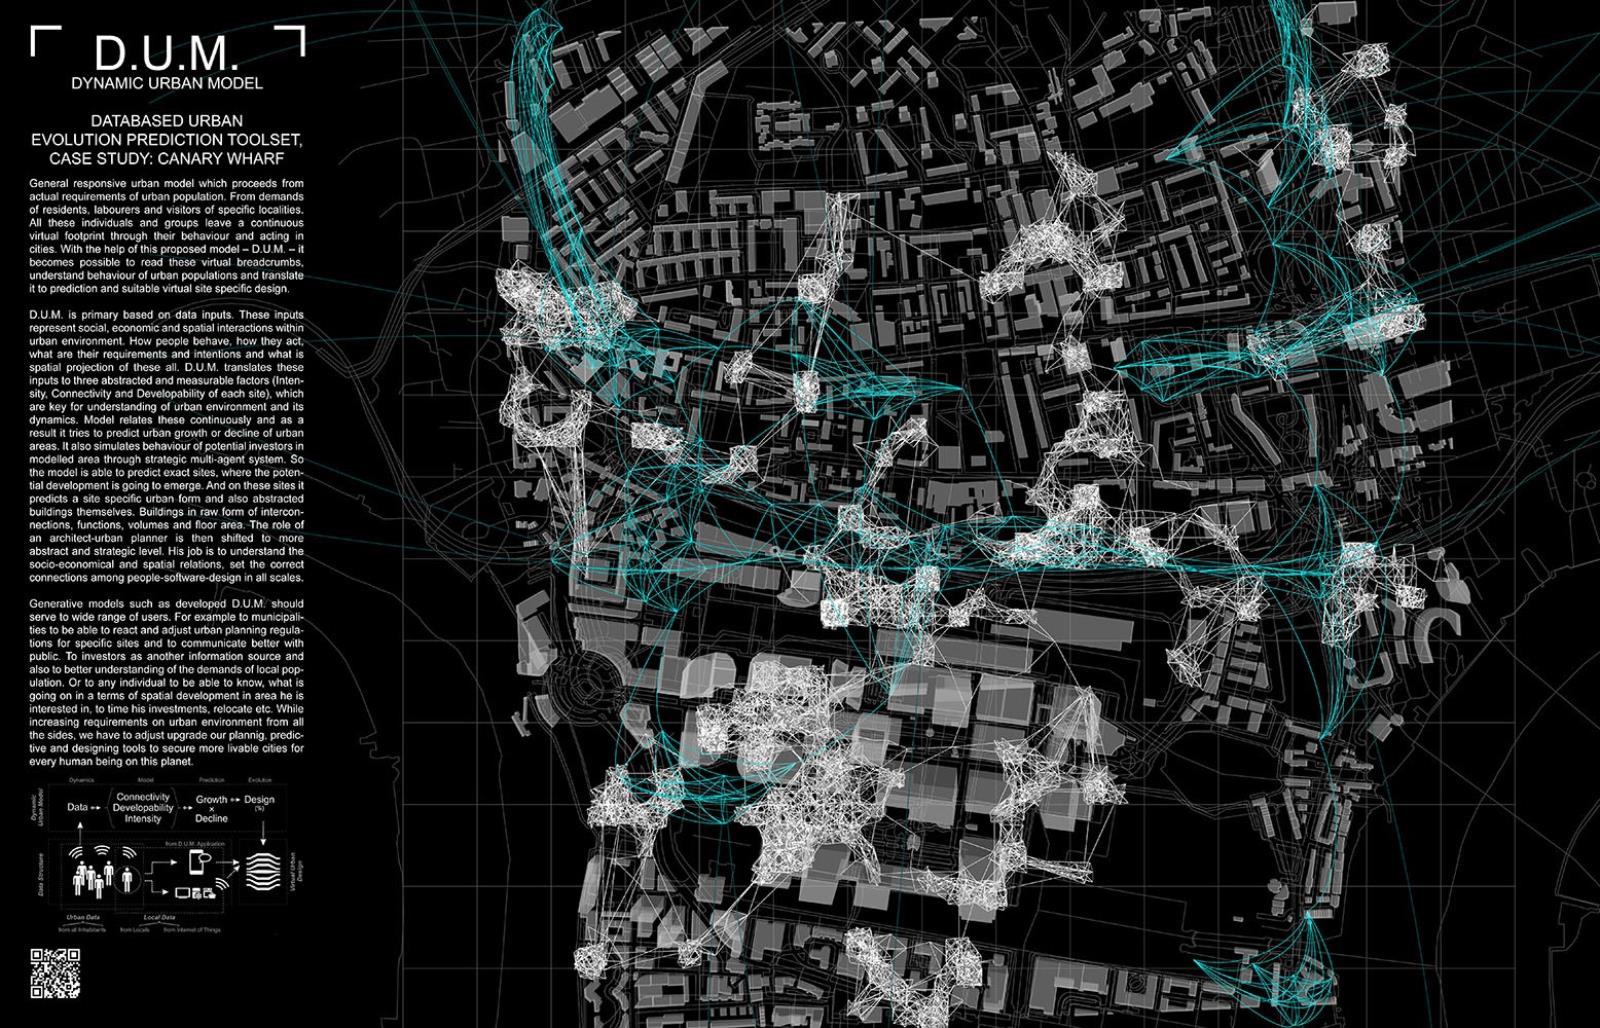Image resolution: width=1600 pixels, height=1028 pixels.
Task: Click the 'Dynamic Urban Model' subtitle
Action: pyautogui.click(x=167, y=83)
